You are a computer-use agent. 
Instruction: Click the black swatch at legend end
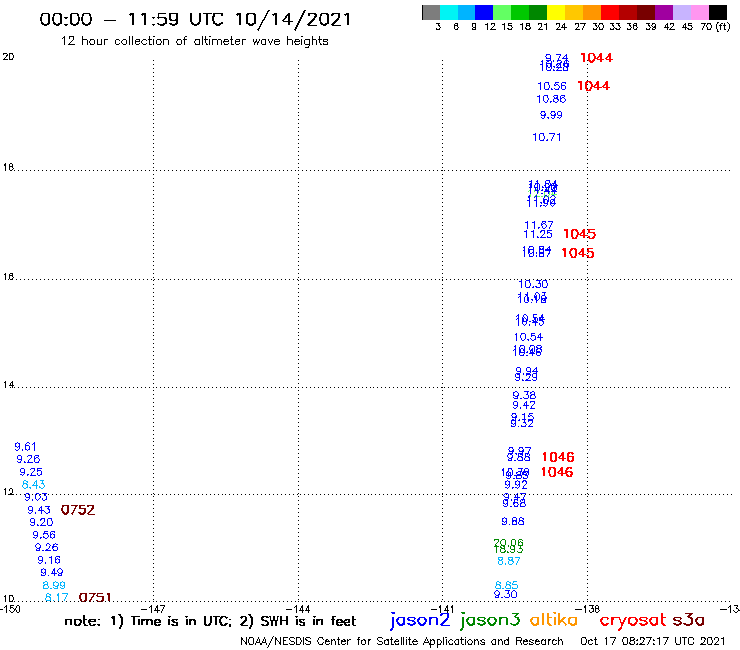coord(717,12)
